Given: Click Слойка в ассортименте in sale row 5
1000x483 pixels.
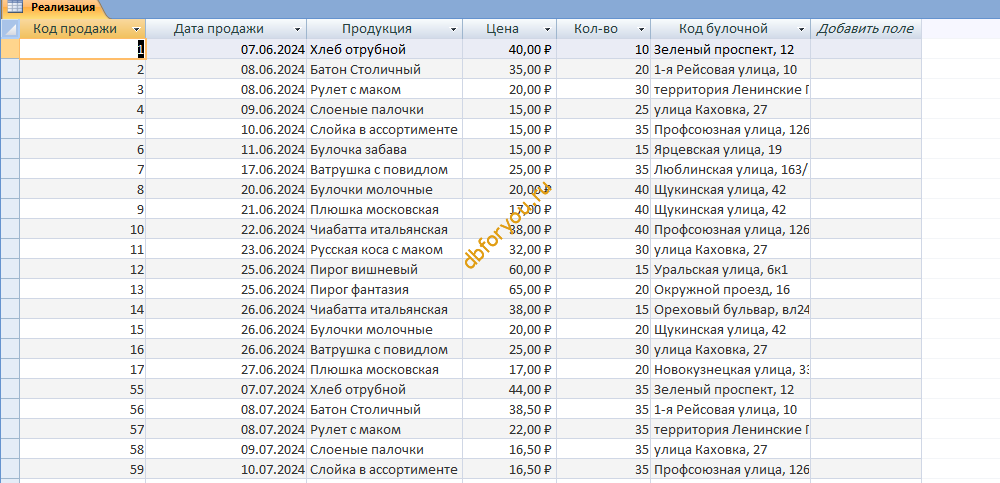Looking at the screenshot, I should pyautogui.click(x=385, y=130).
